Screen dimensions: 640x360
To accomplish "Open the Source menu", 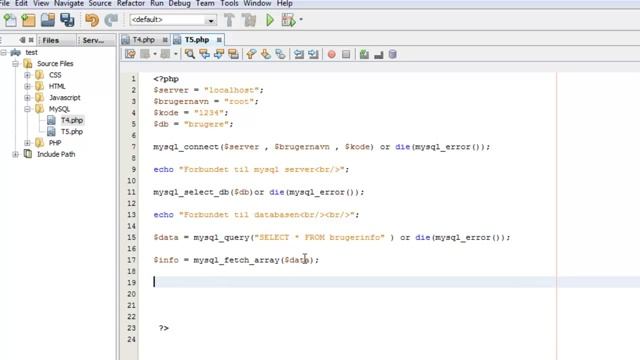I will (100, 3).
